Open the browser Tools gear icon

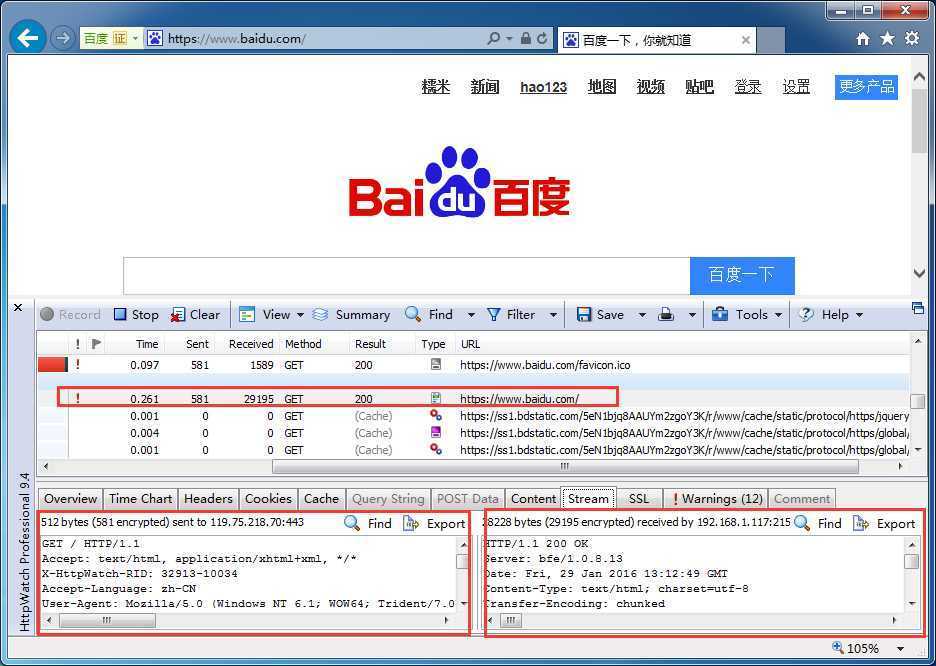[x=912, y=39]
